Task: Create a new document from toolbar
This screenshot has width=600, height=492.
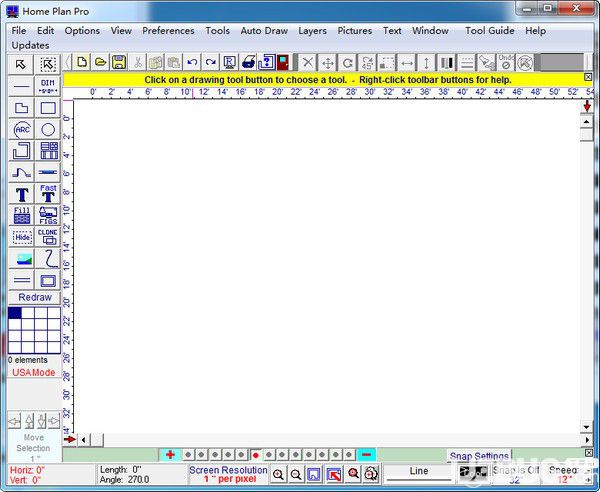Action: click(x=82, y=62)
